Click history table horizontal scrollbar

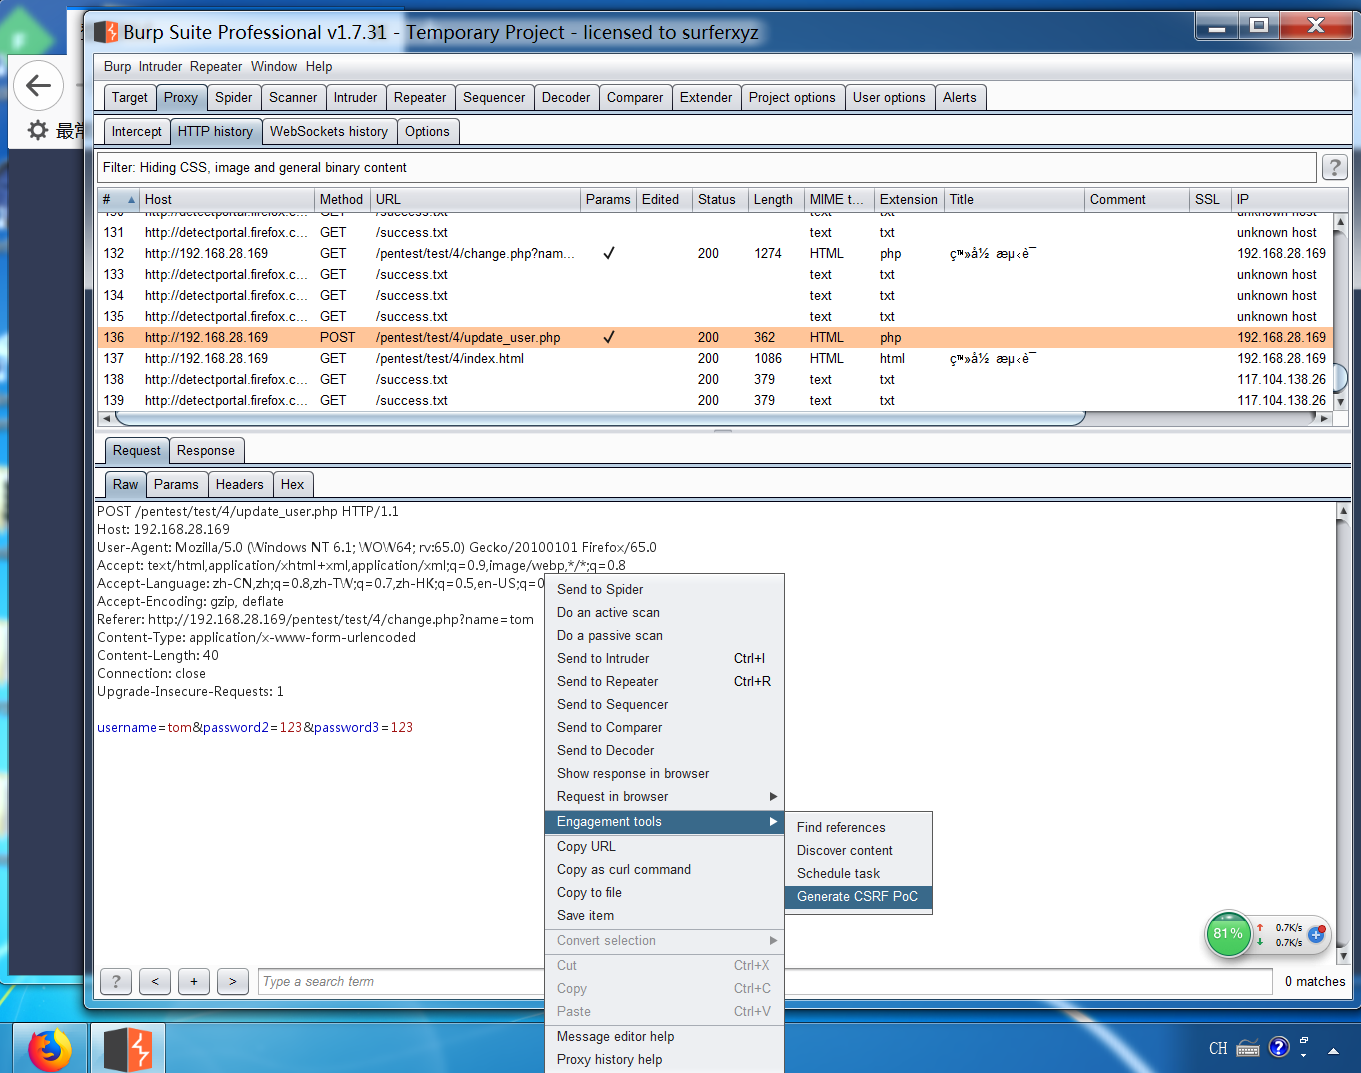click(x=600, y=418)
